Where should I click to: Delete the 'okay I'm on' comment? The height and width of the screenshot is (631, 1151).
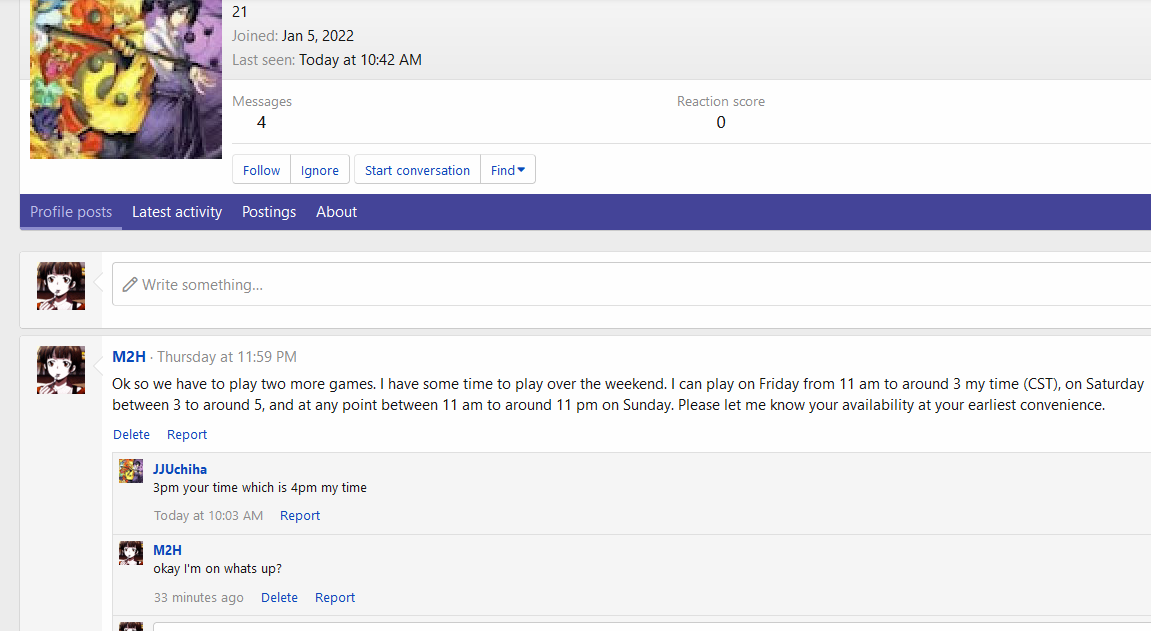click(x=279, y=598)
